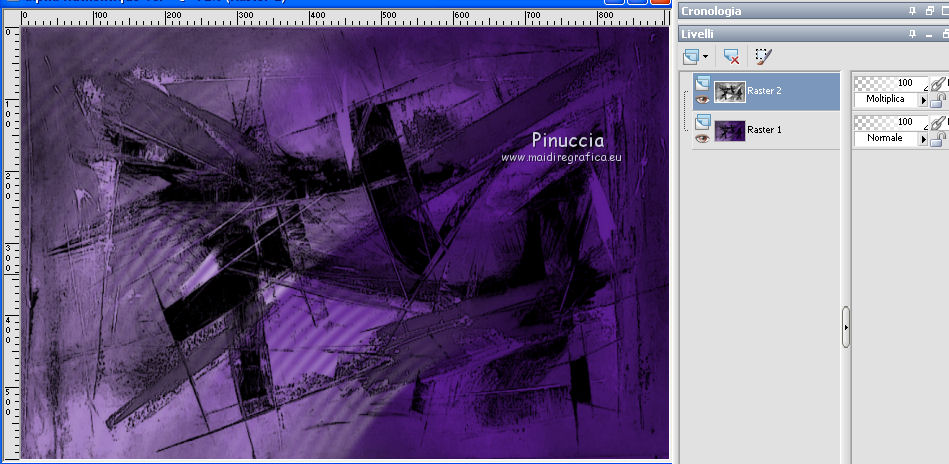The height and width of the screenshot is (464, 949).
Task: Select the Raster 1 layer thumbnail
Action: tap(729, 131)
